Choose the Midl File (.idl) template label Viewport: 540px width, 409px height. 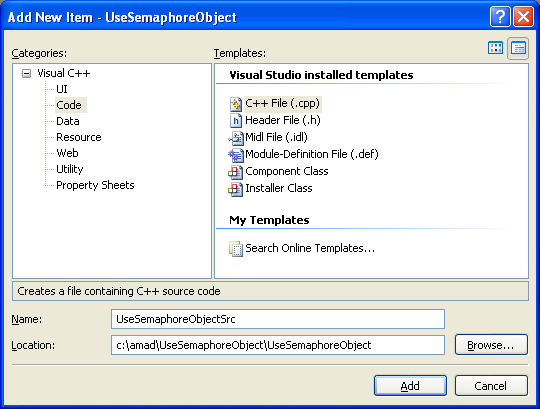[x=276, y=137]
